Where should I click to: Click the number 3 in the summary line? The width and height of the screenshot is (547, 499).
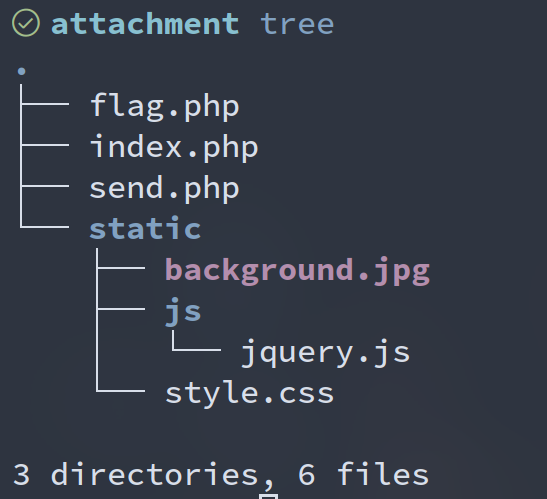pos(21,474)
